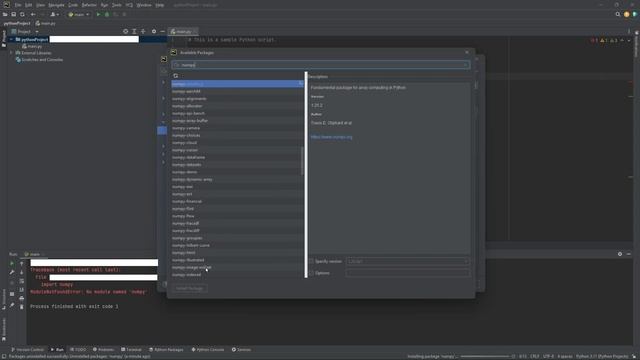Open Search Everywhere magnifier icon at top right
640x360 pixels.
[x=618, y=14]
